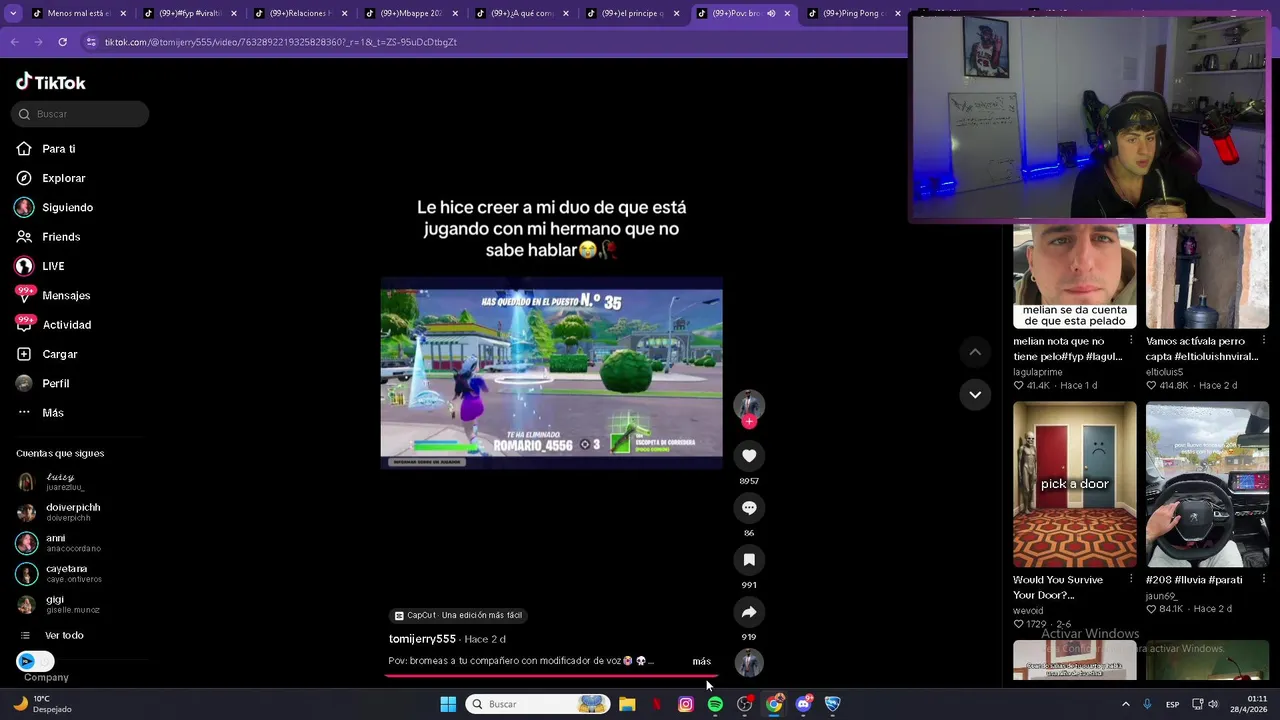The width and height of the screenshot is (1280, 720).
Task: Open followed account gigi giselle.munoz
Action: point(58,605)
